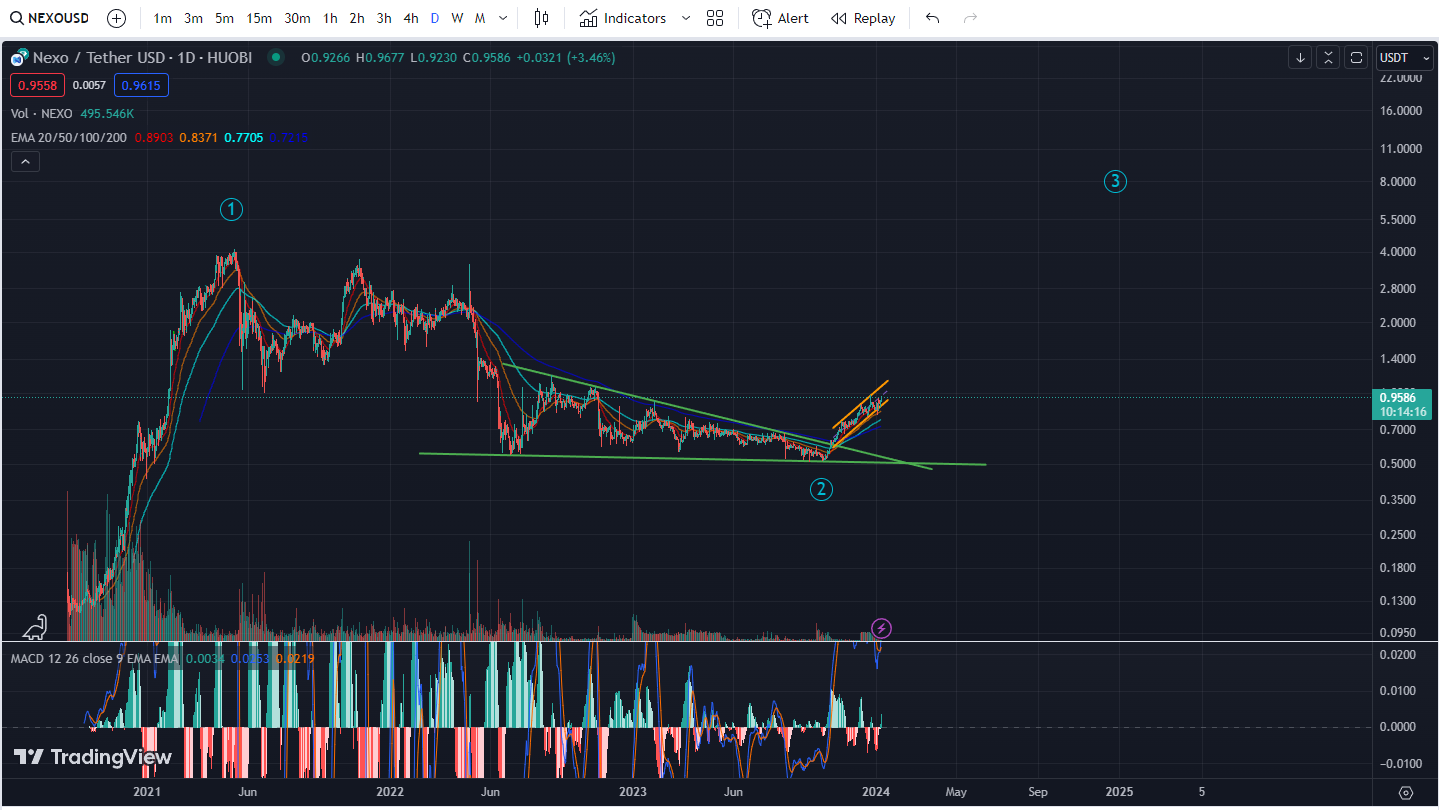Select the 4h interval
The width and height of the screenshot is (1439, 810).
[x=411, y=18]
